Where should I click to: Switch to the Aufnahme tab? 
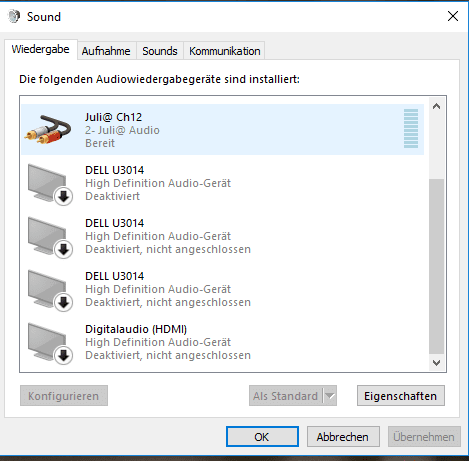pyautogui.click(x=106, y=51)
